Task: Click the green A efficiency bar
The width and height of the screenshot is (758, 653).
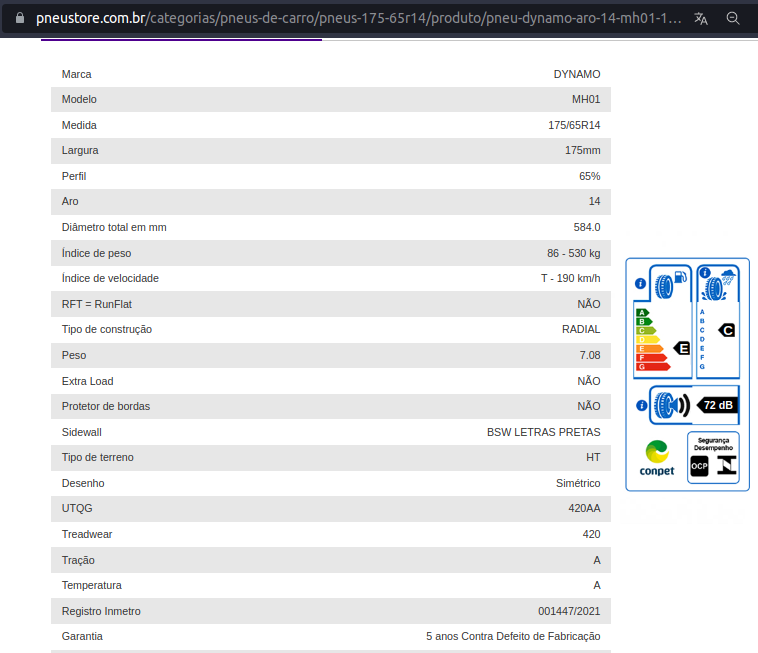Action: [643, 313]
